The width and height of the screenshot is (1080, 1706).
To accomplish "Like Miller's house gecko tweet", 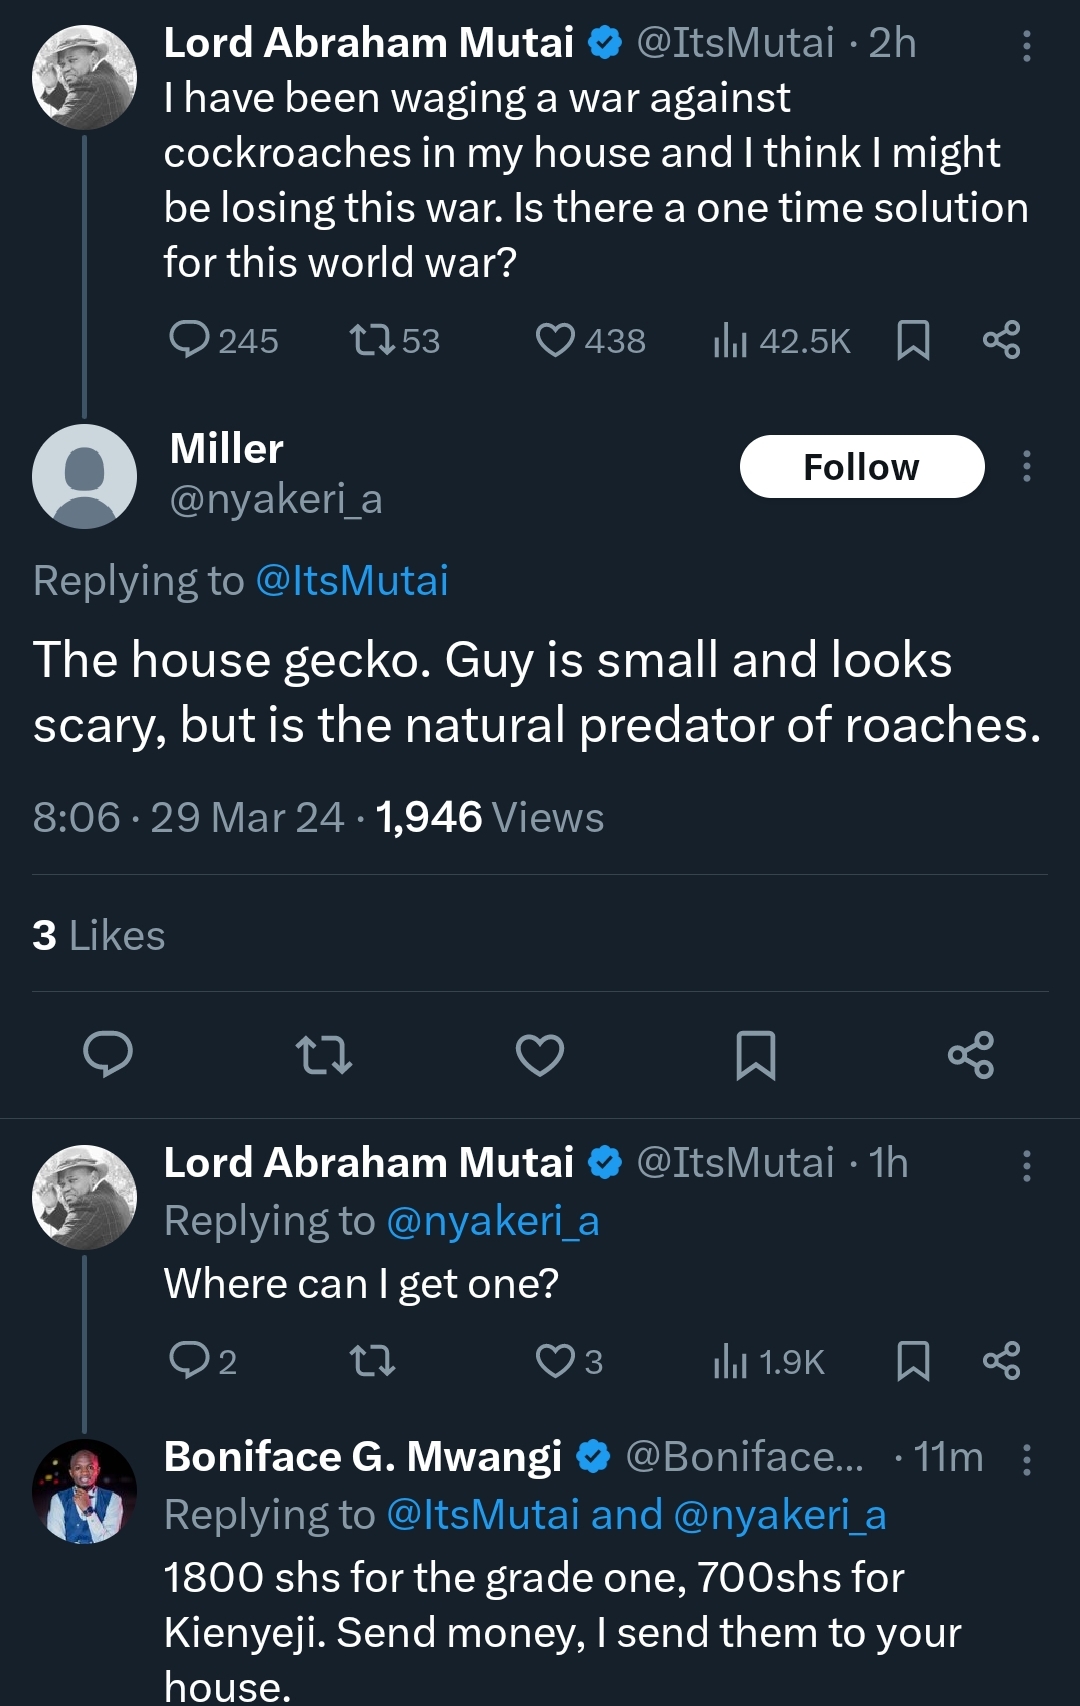I will click(x=540, y=1055).
